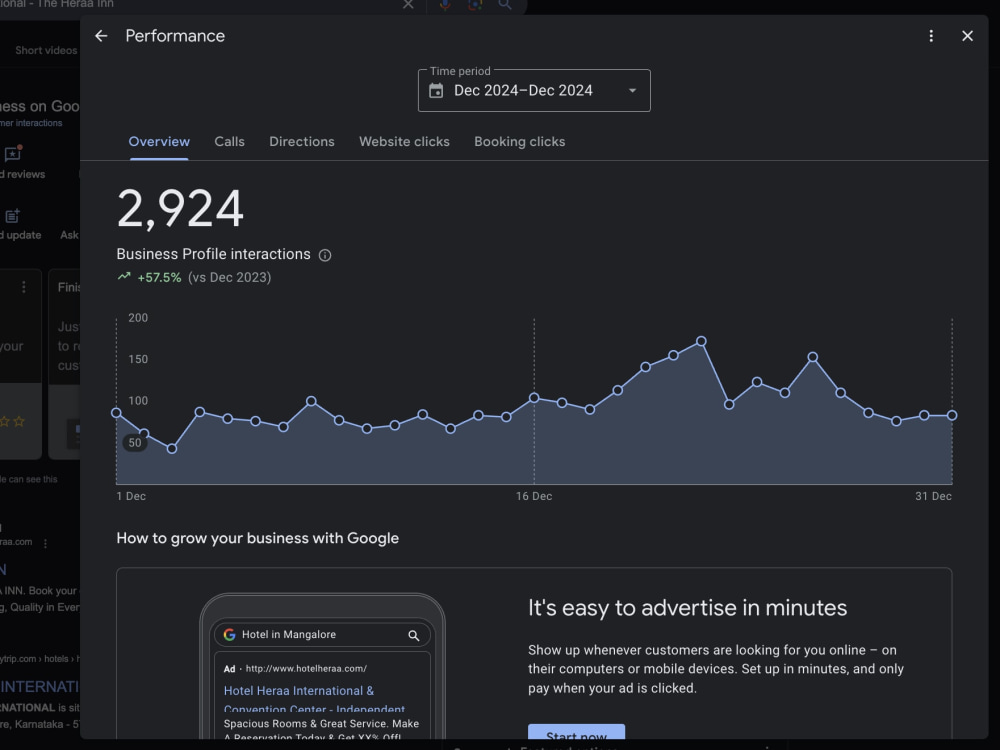Click the star rating in the background card
The height and width of the screenshot is (750, 1000).
point(13,422)
